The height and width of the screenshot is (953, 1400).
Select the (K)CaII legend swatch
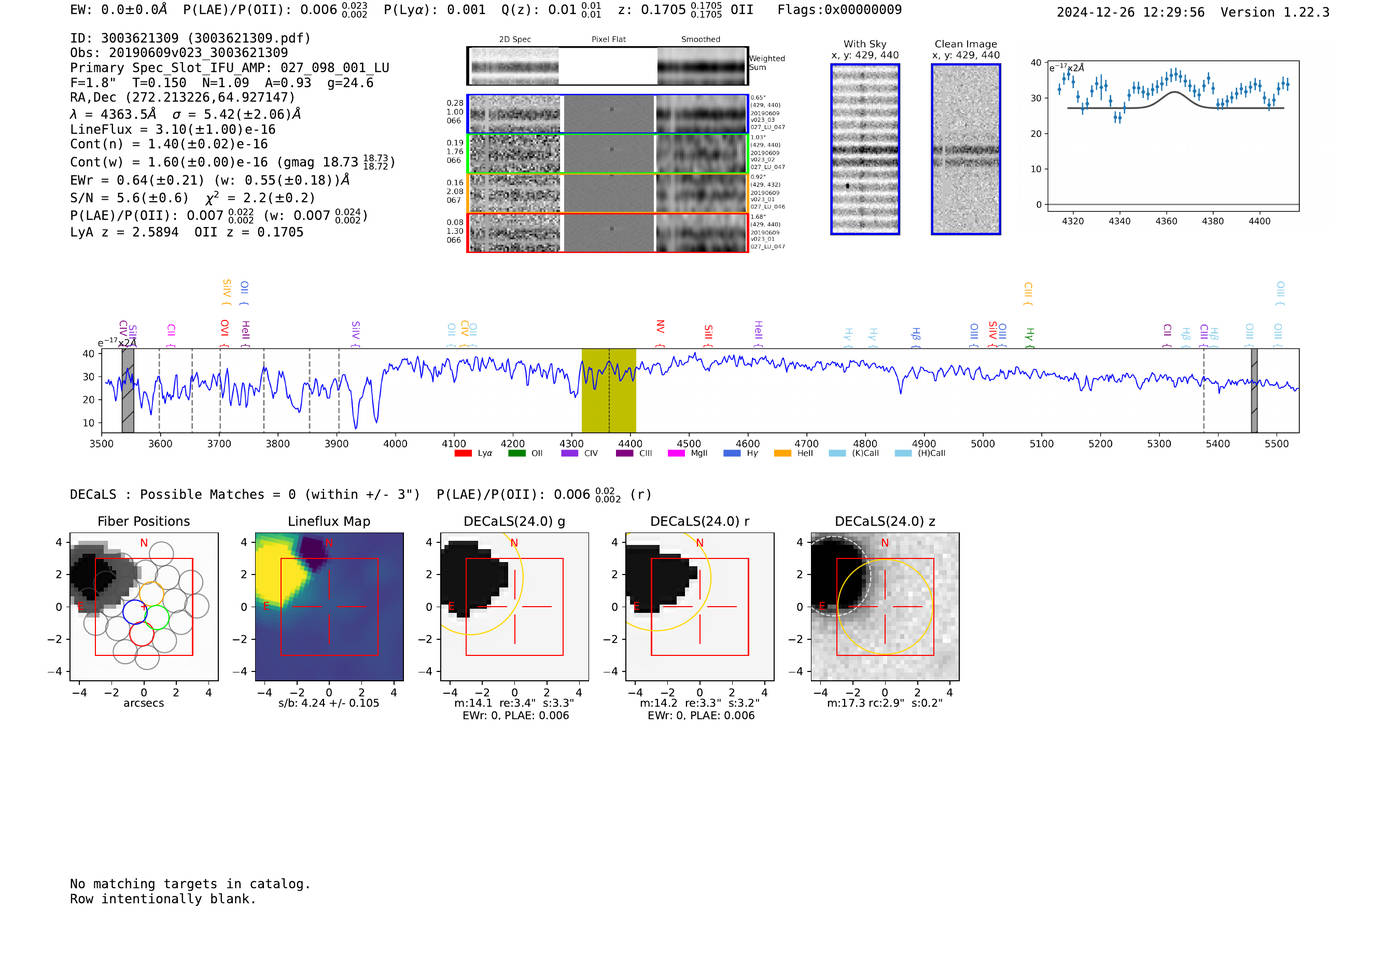click(837, 453)
